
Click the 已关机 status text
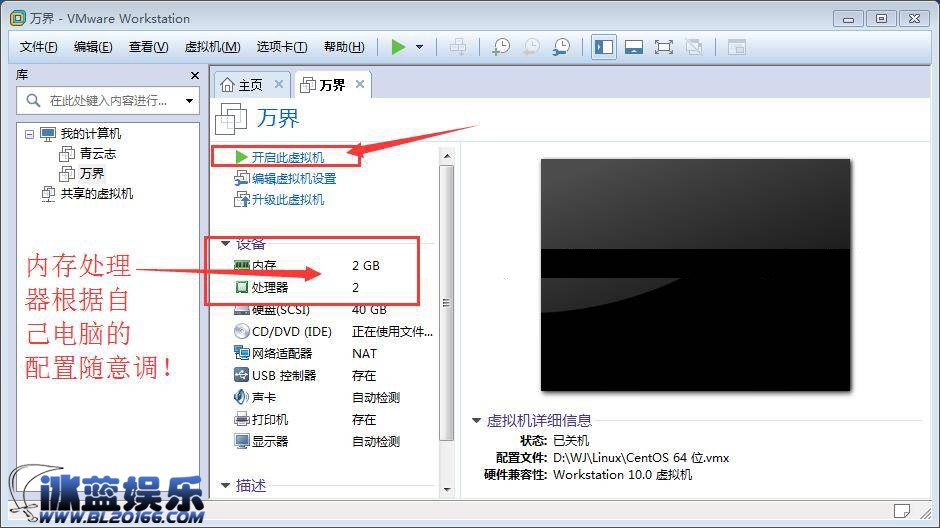571,440
